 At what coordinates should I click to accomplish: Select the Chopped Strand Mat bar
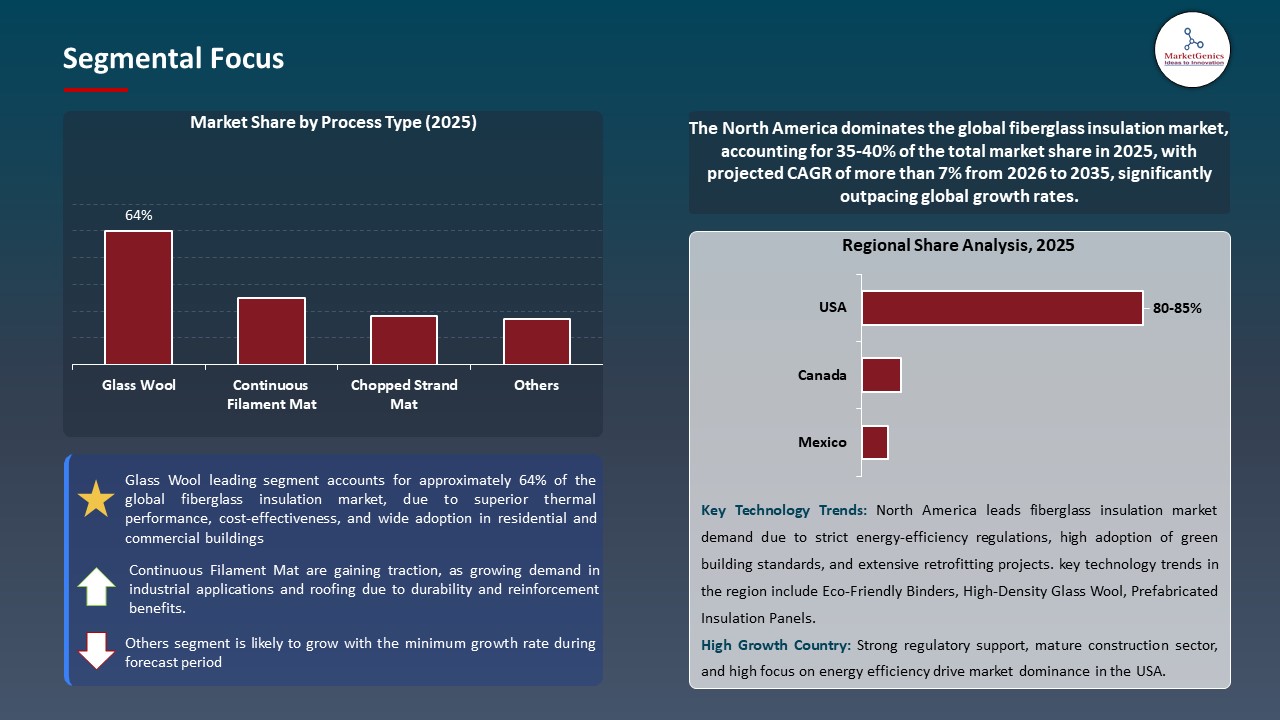404,340
